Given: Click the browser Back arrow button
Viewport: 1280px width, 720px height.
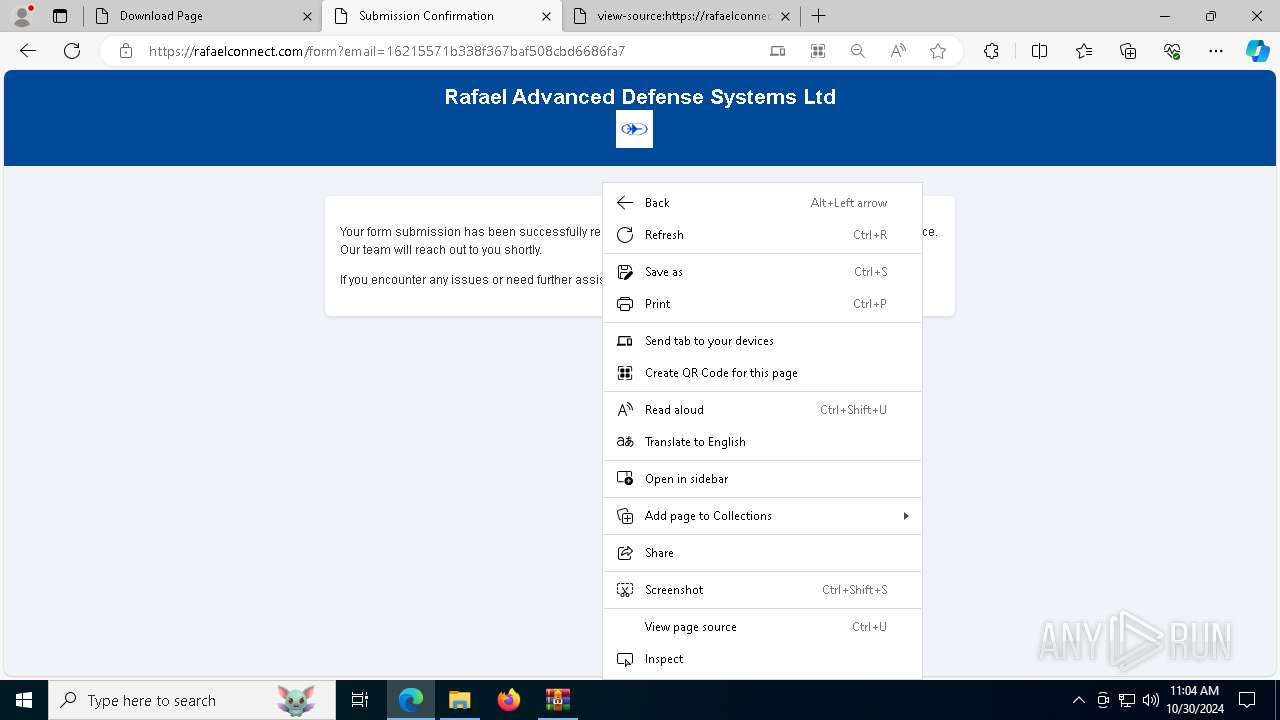Looking at the screenshot, I should click(28, 51).
